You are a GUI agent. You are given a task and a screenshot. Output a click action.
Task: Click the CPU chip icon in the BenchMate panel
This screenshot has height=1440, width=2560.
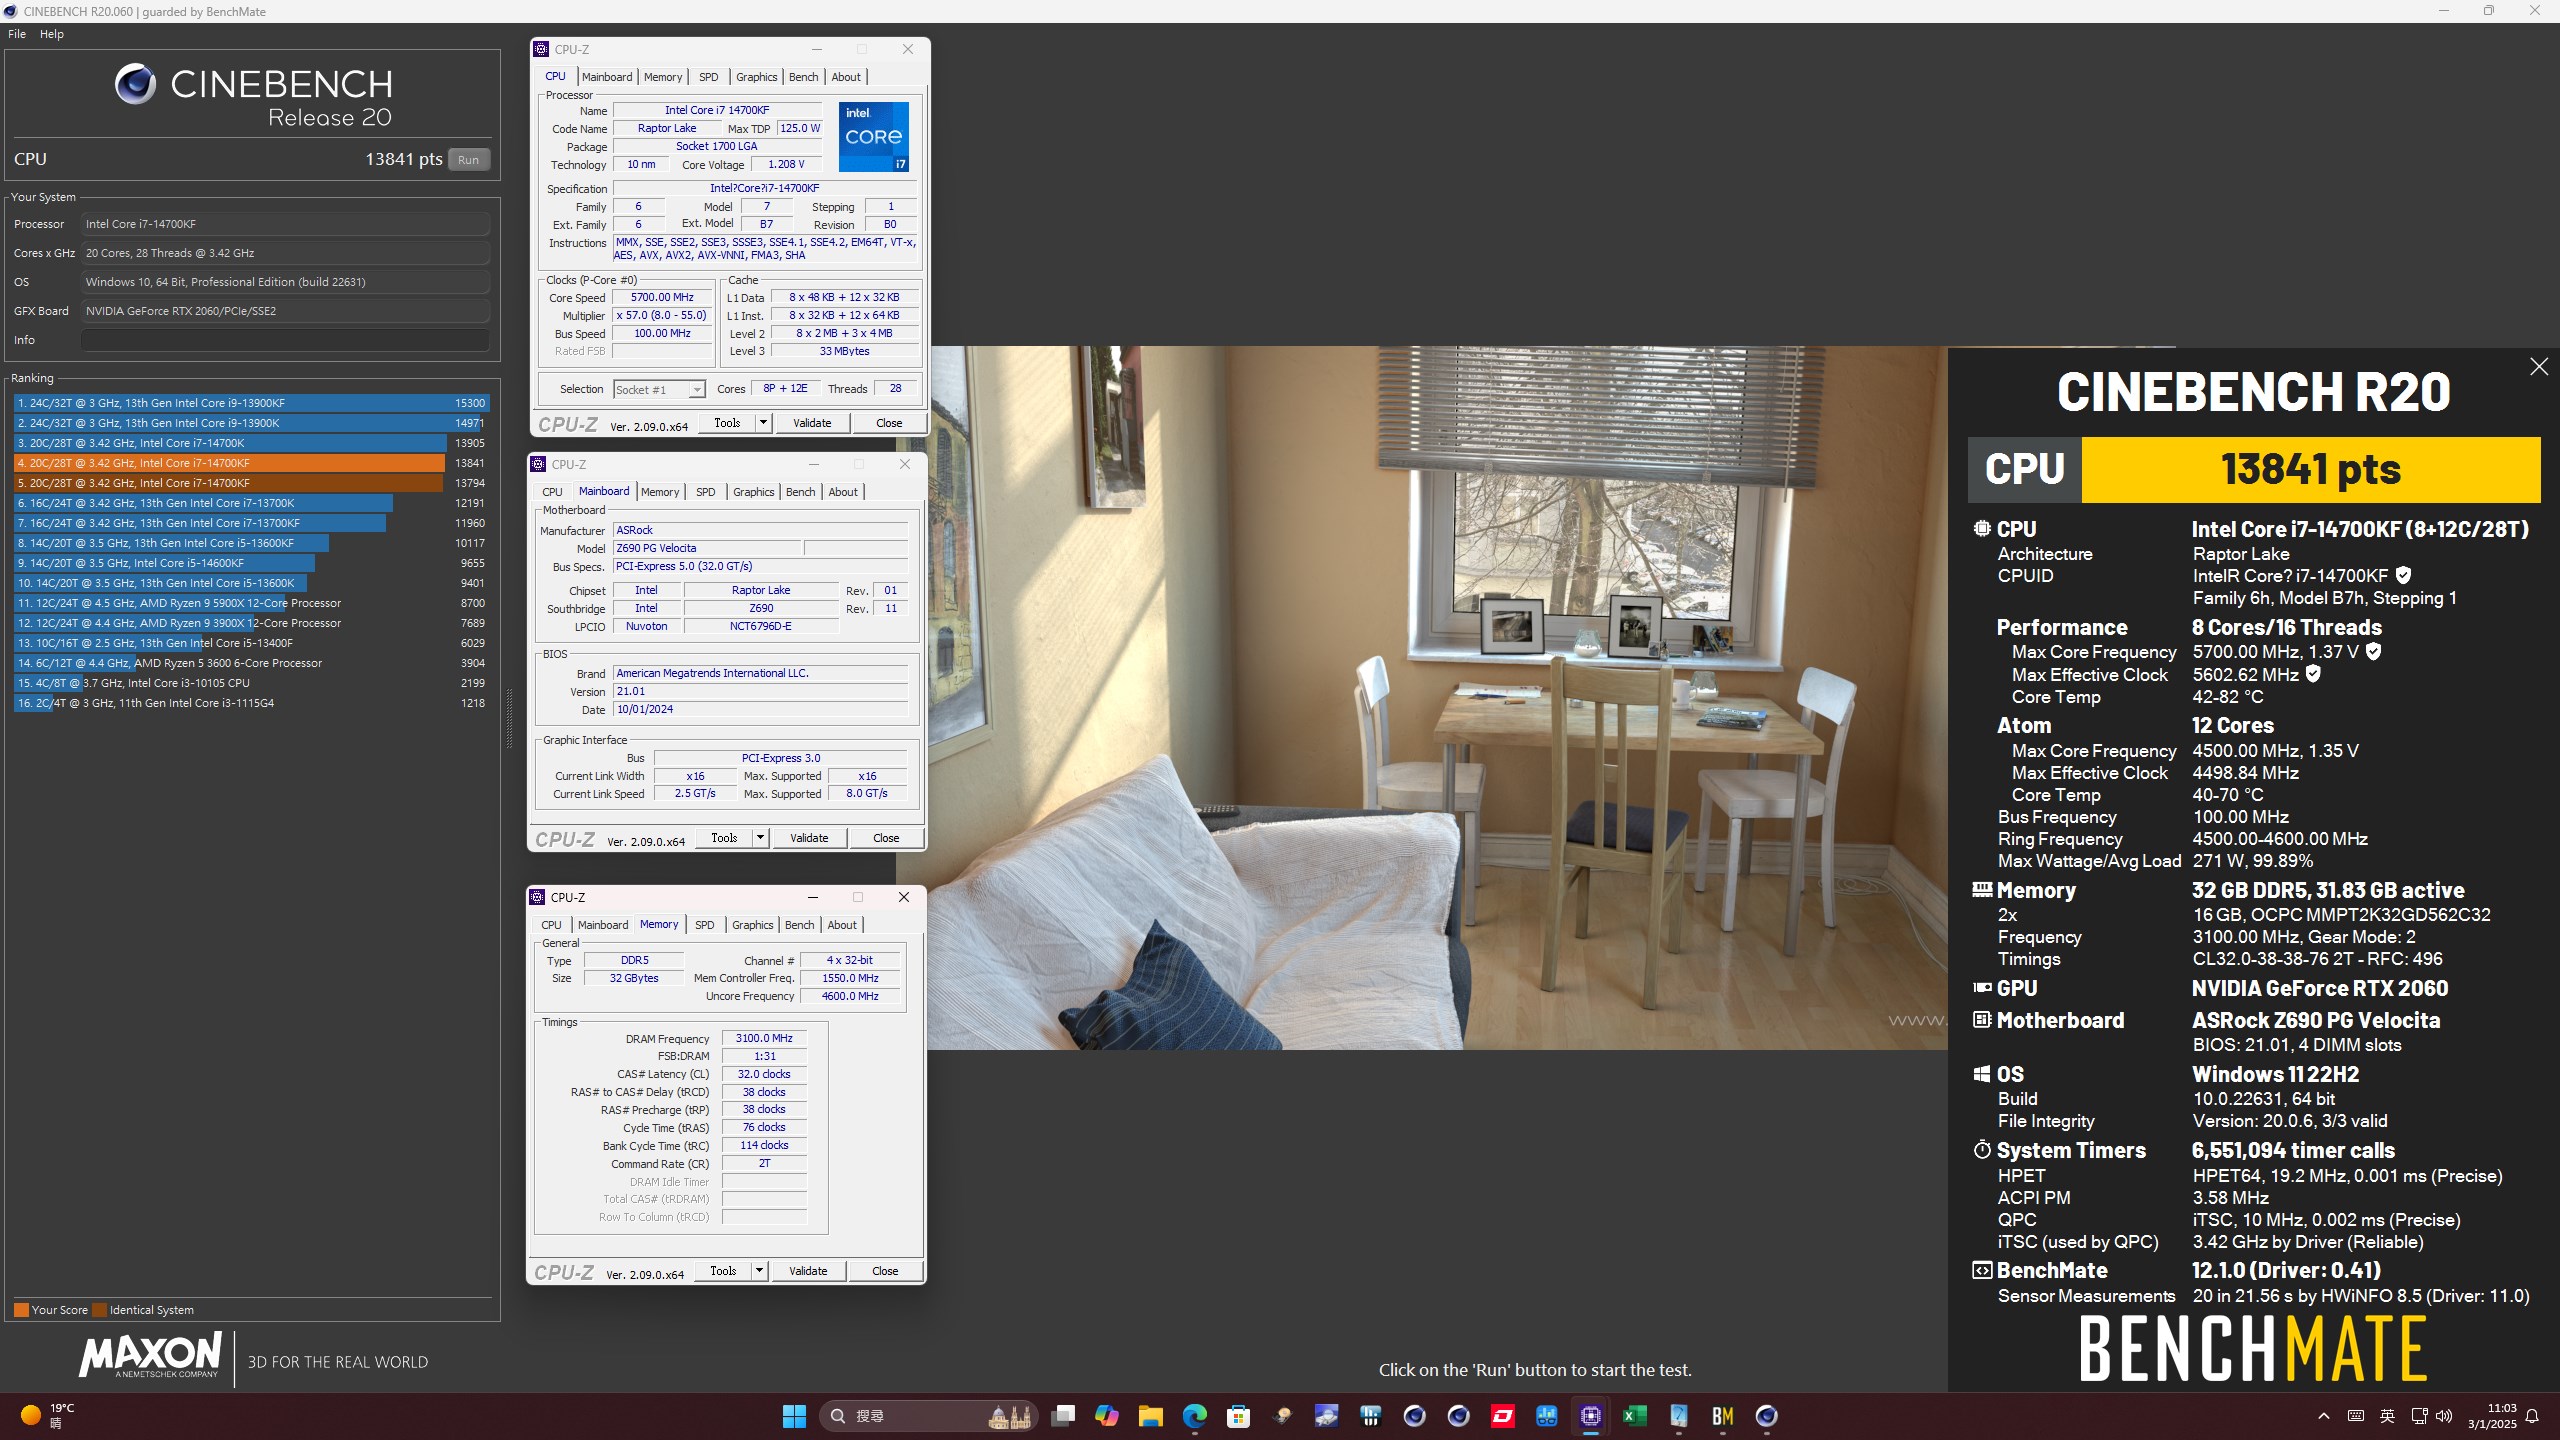pyautogui.click(x=1982, y=529)
